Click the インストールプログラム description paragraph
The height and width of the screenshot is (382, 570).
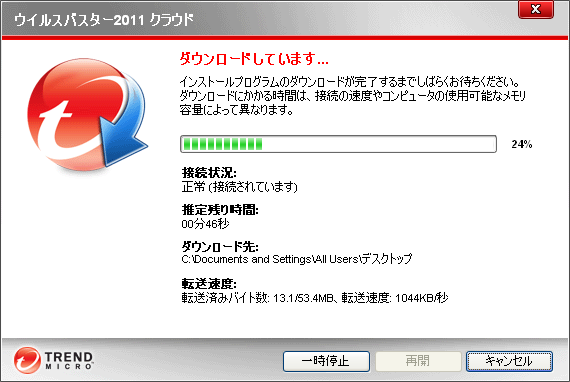click(x=353, y=96)
